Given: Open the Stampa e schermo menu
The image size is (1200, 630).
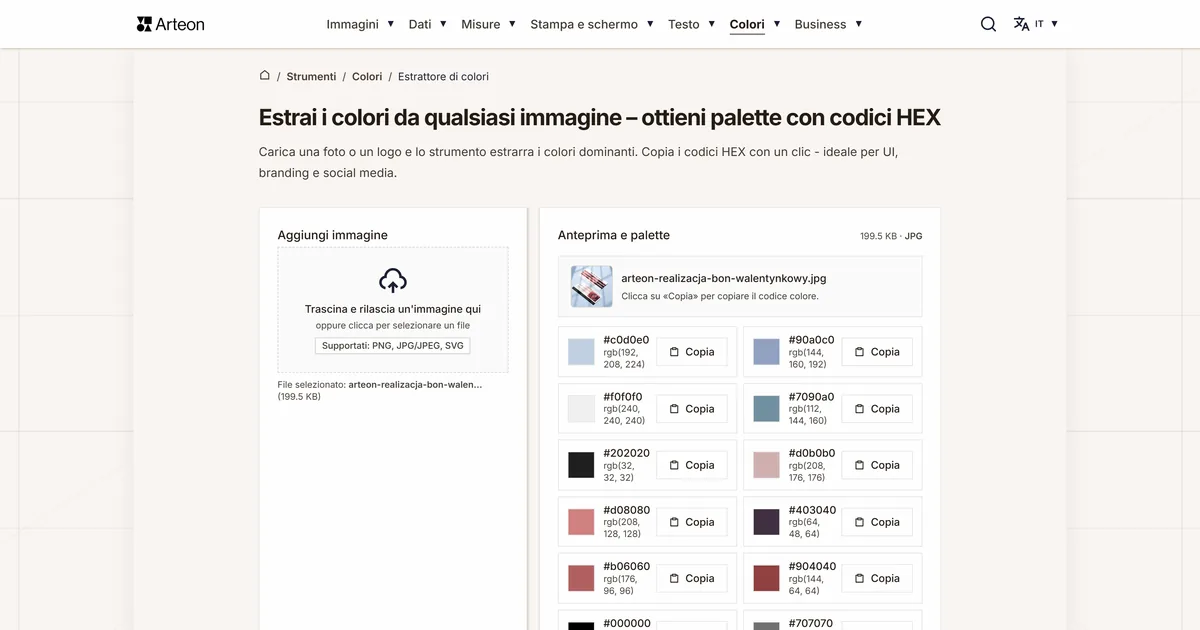Looking at the screenshot, I should point(584,24).
